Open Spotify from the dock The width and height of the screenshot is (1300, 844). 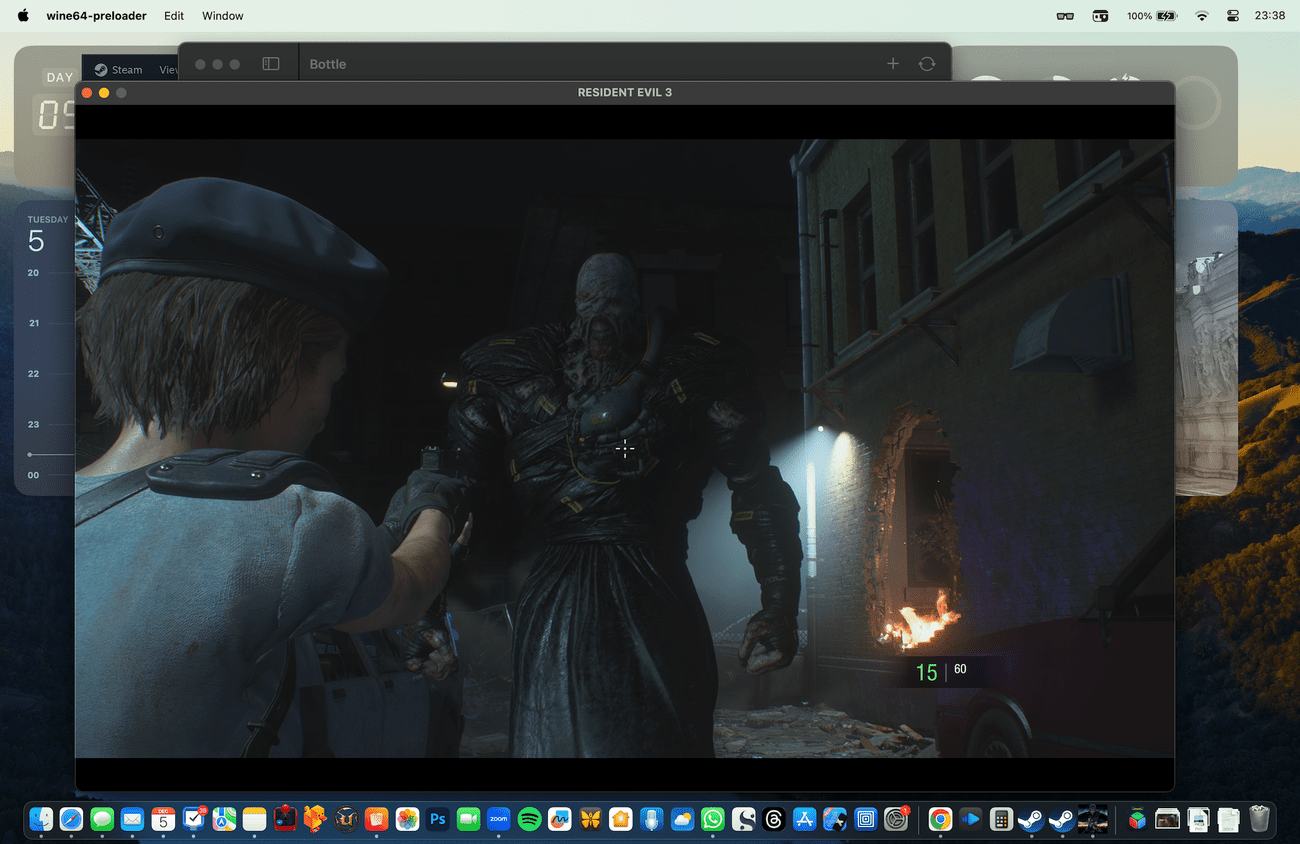click(529, 819)
